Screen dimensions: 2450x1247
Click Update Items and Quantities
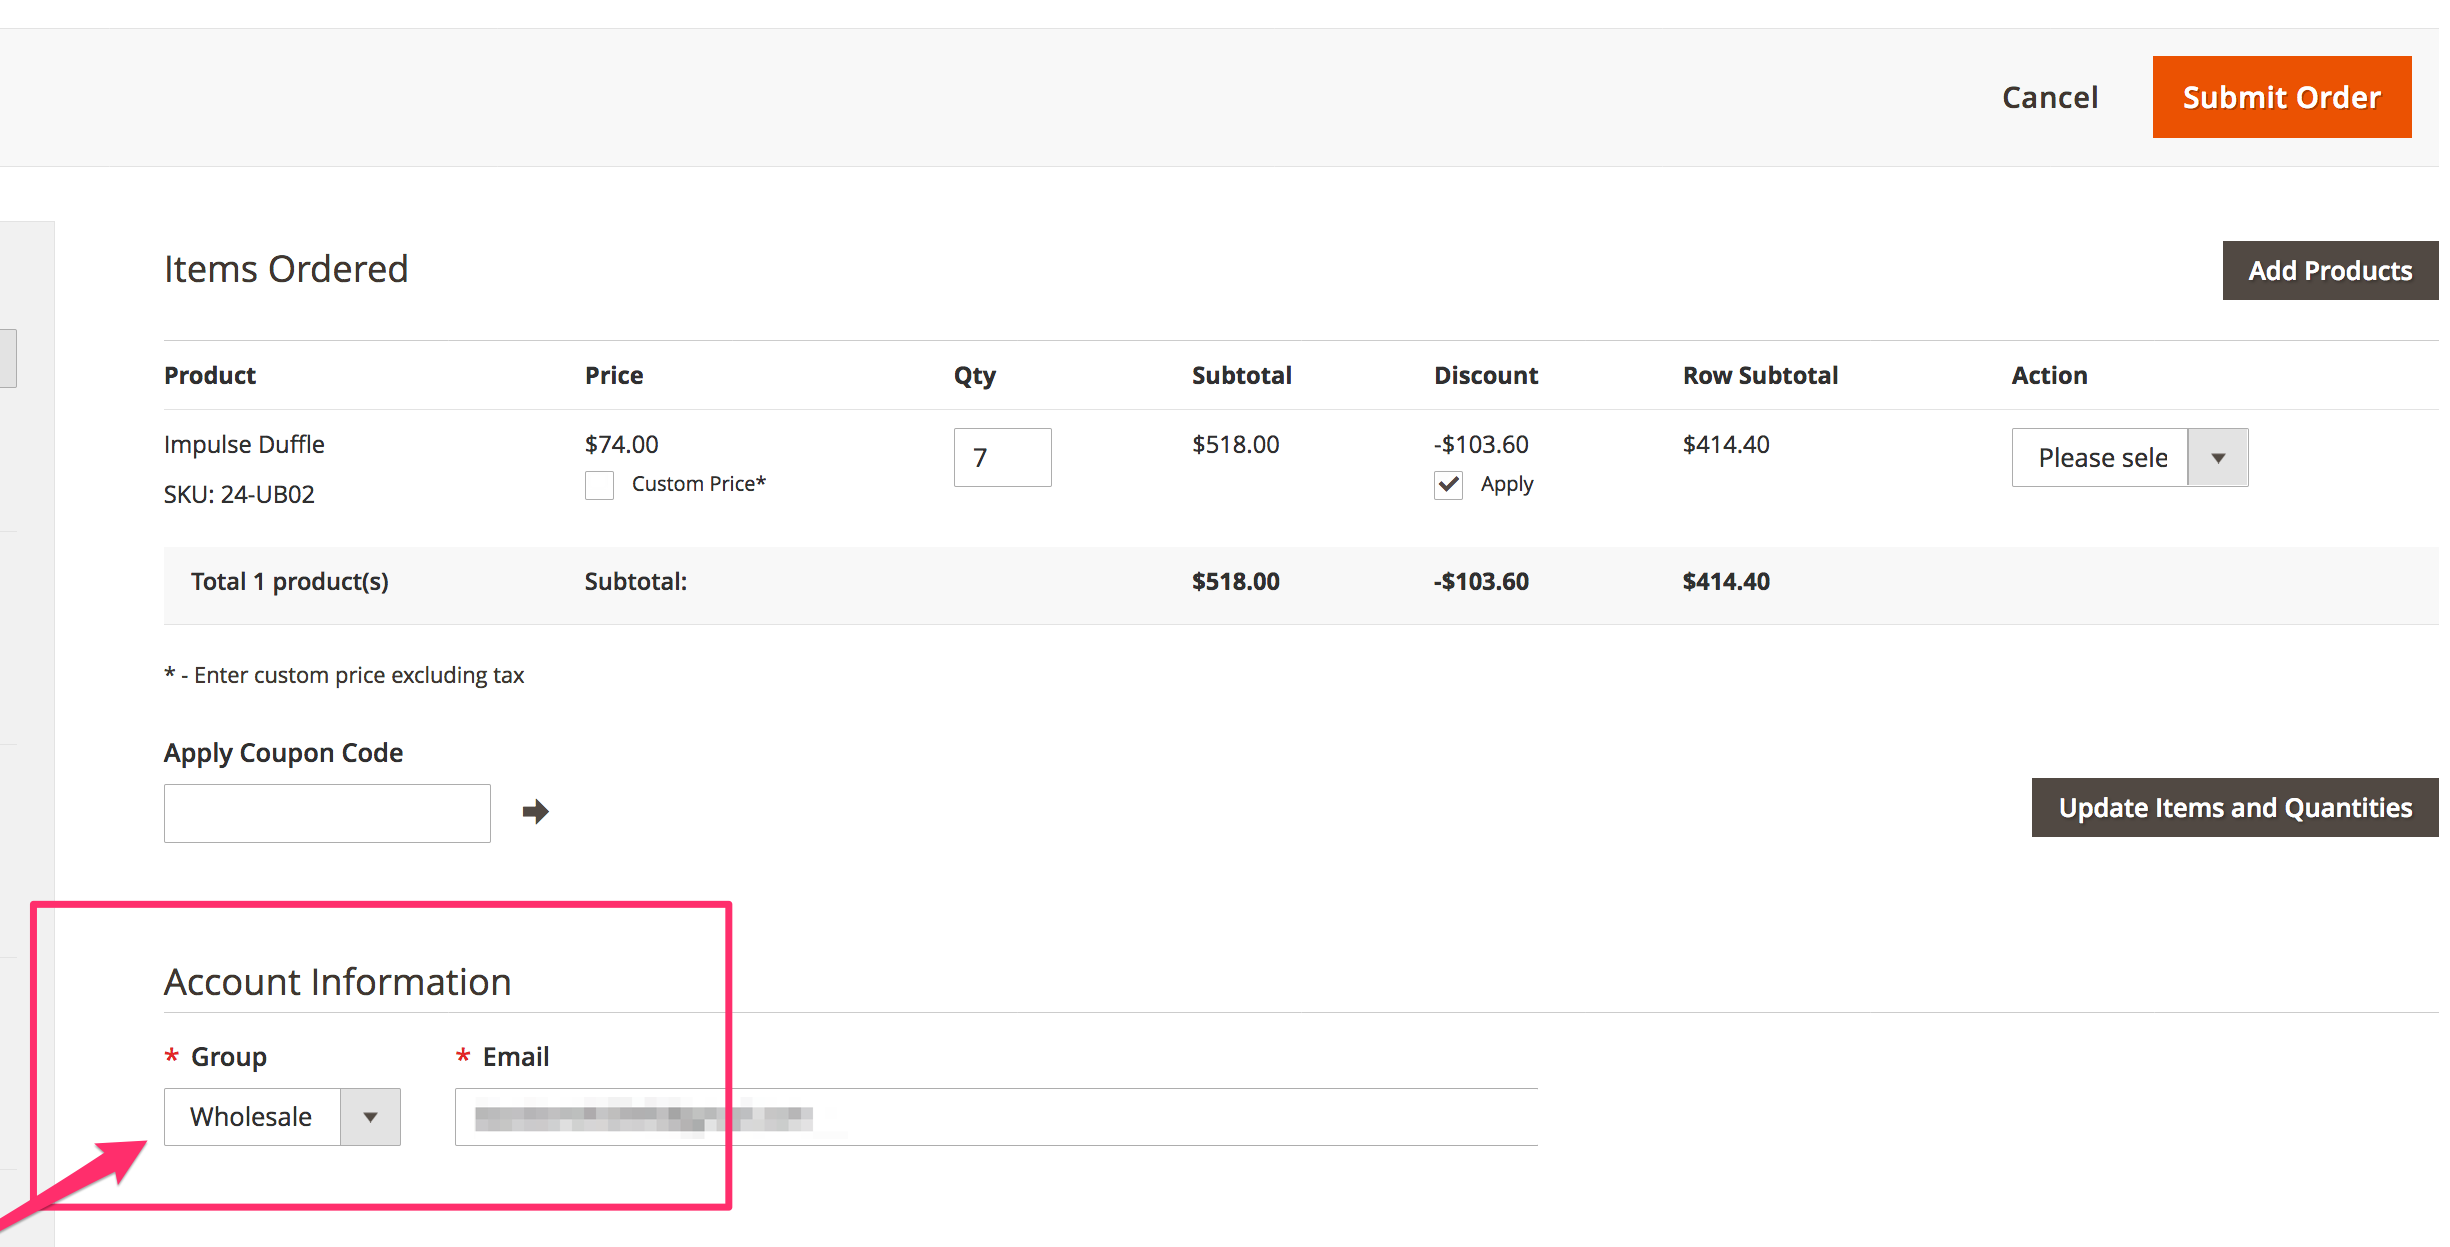tap(2234, 808)
